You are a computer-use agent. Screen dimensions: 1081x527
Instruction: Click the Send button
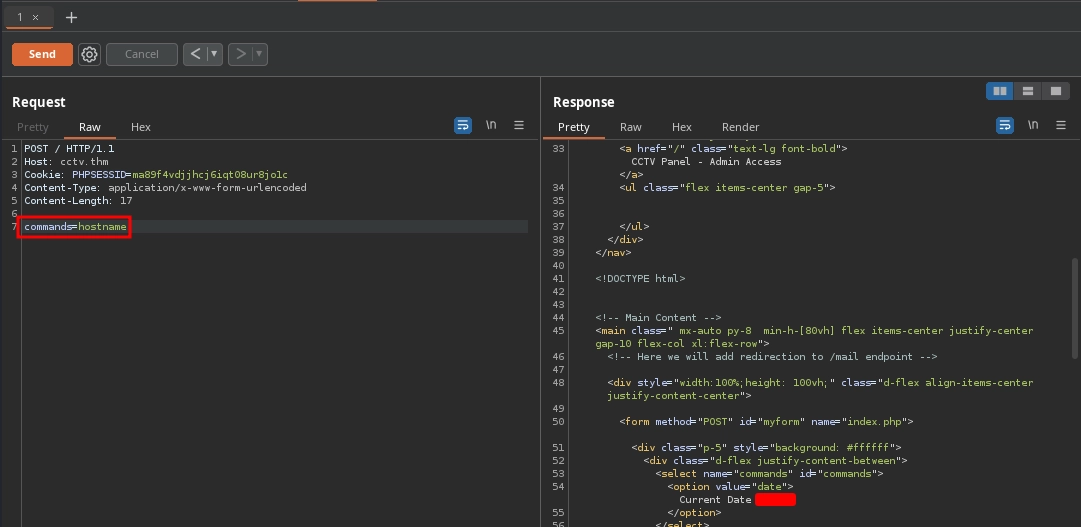tap(42, 54)
